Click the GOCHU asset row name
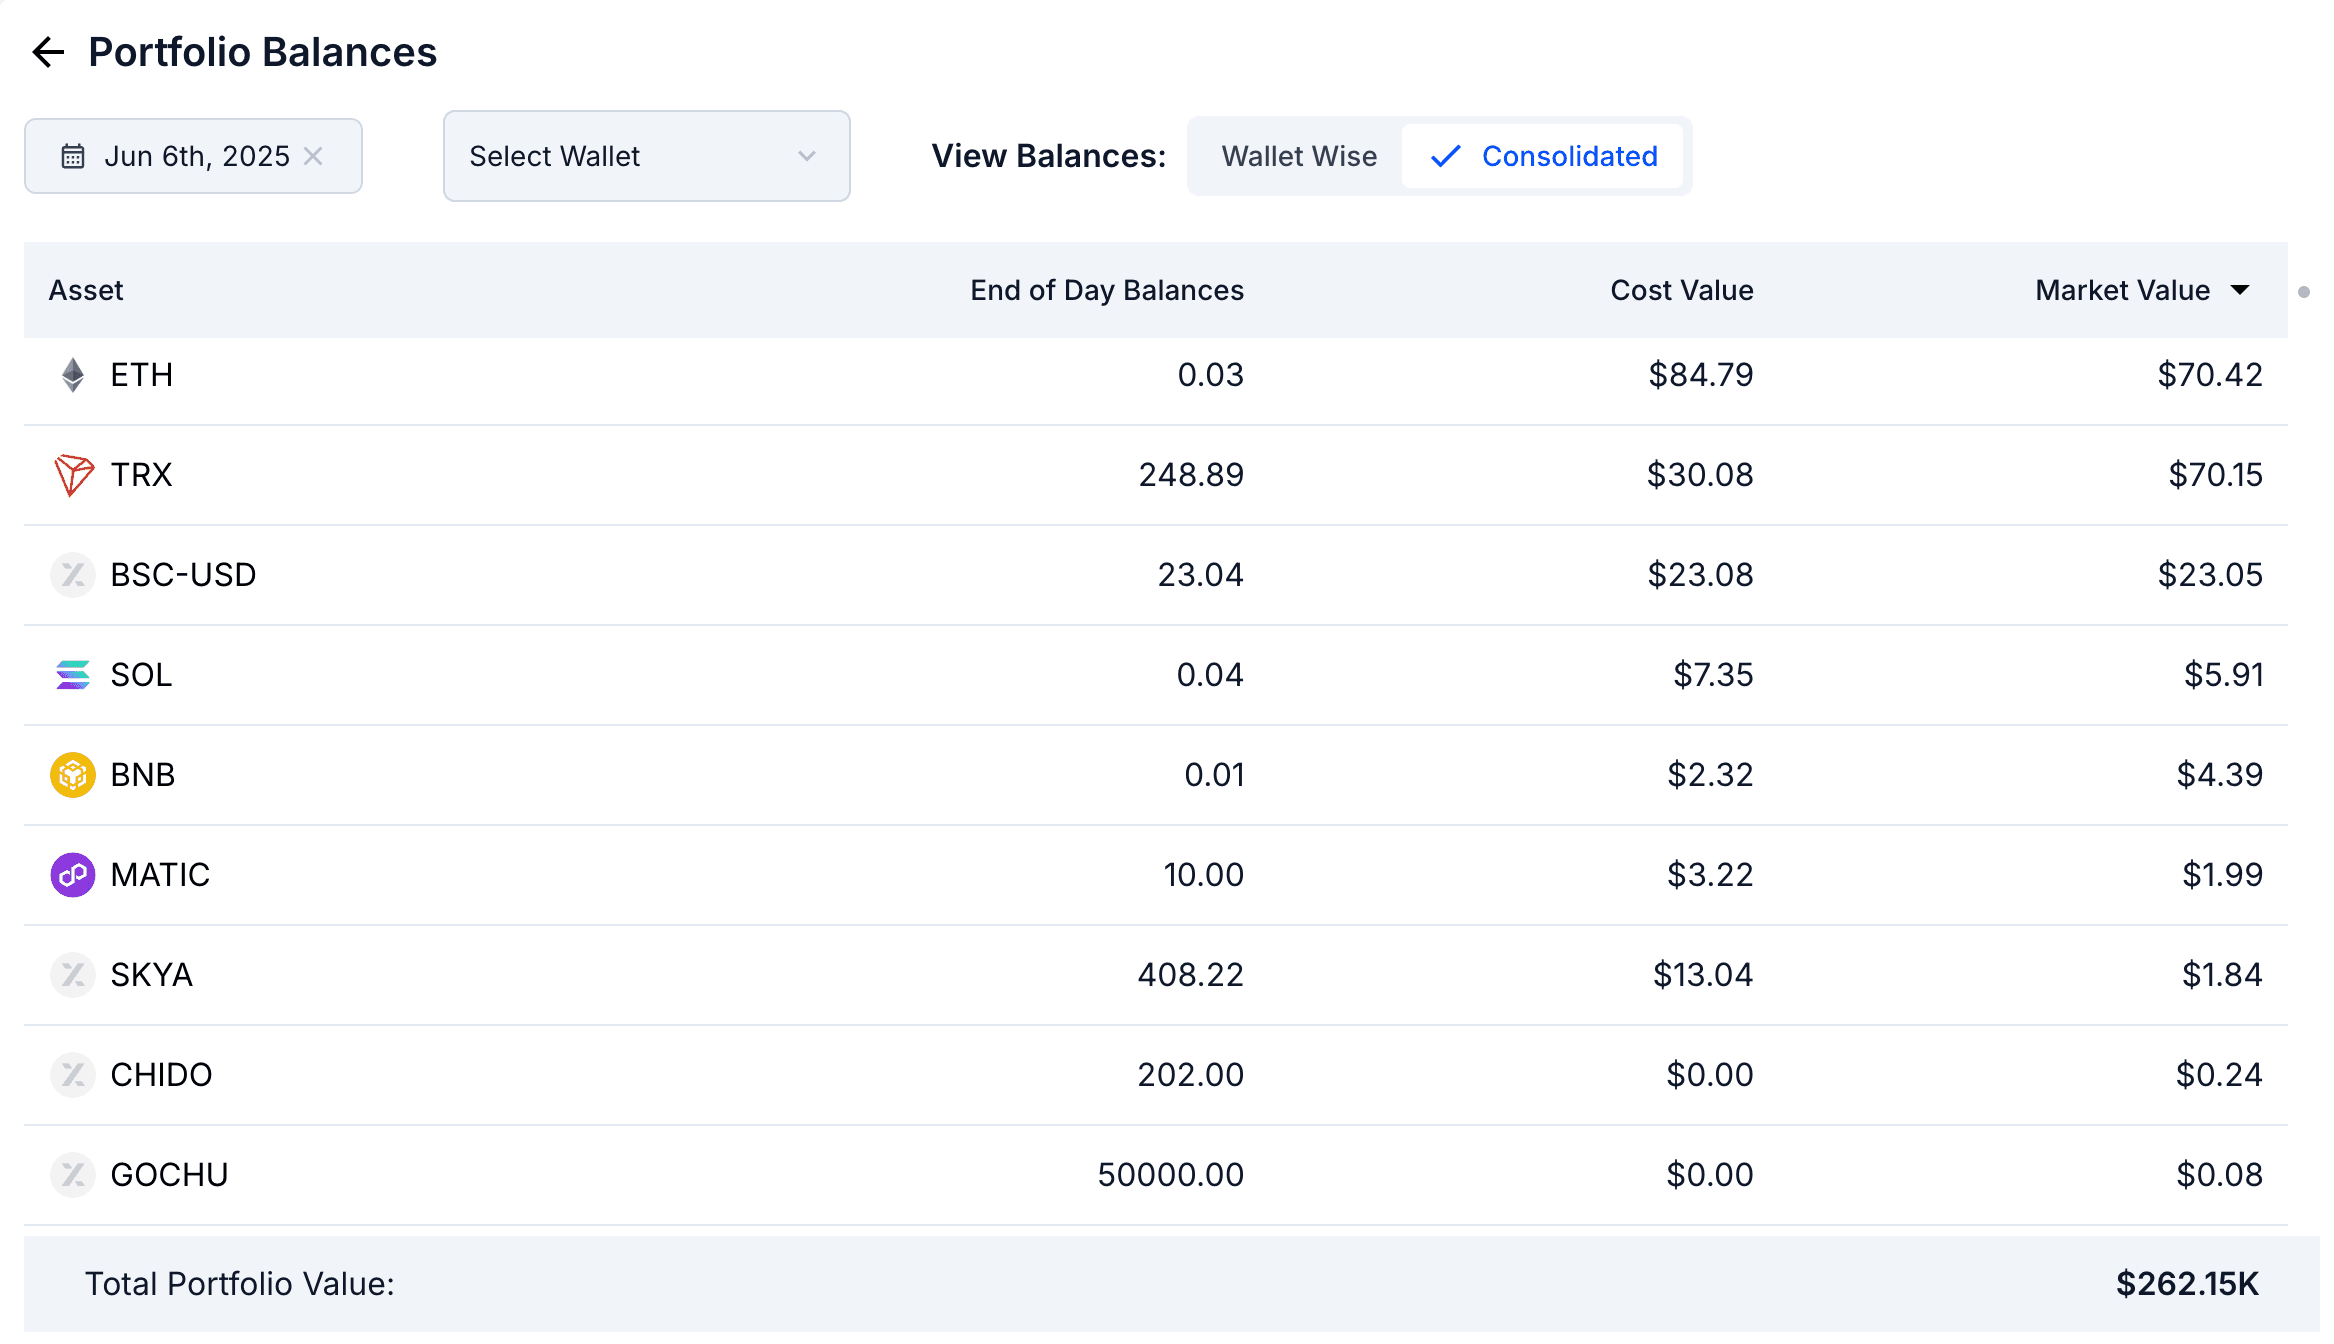2334x1344 pixels. point(169,1175)
